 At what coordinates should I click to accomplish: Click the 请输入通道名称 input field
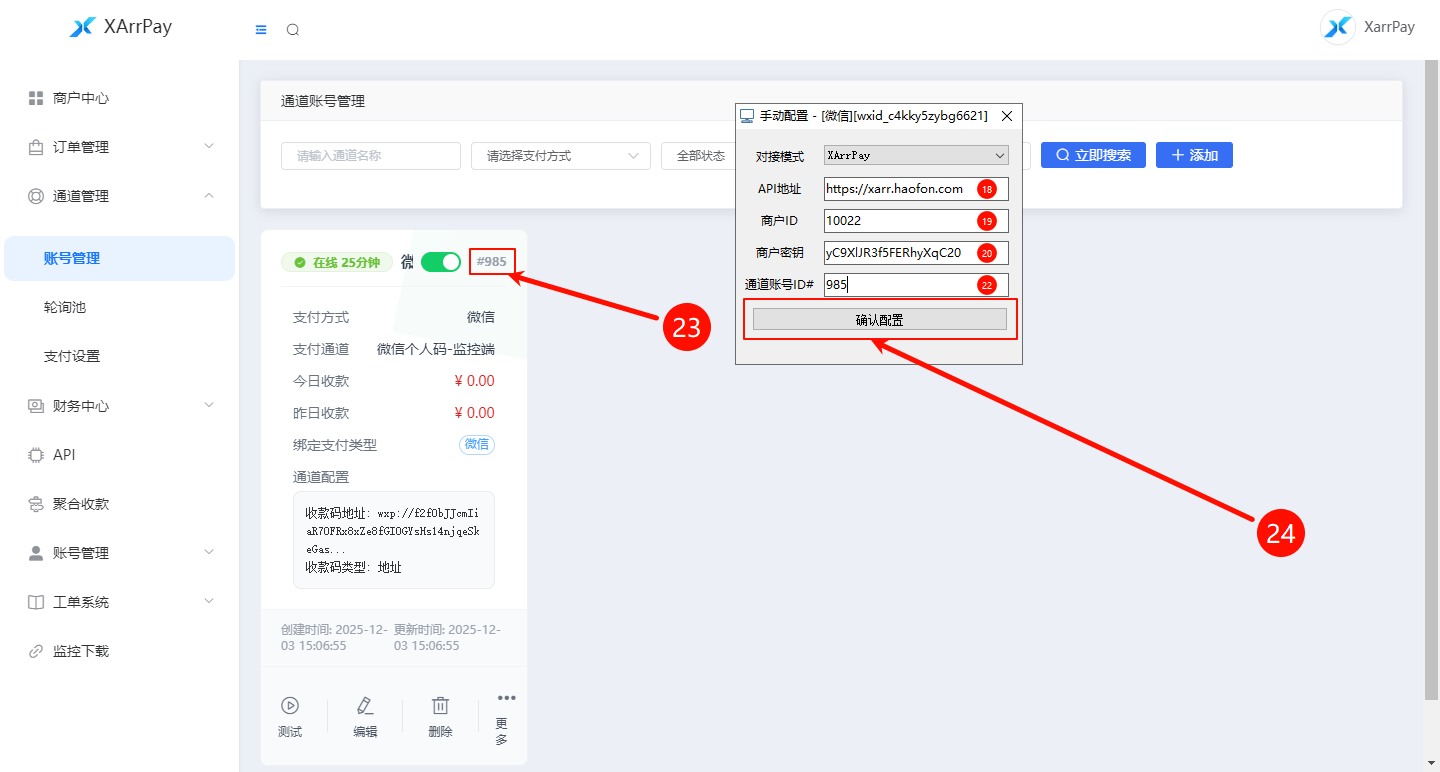370,156
